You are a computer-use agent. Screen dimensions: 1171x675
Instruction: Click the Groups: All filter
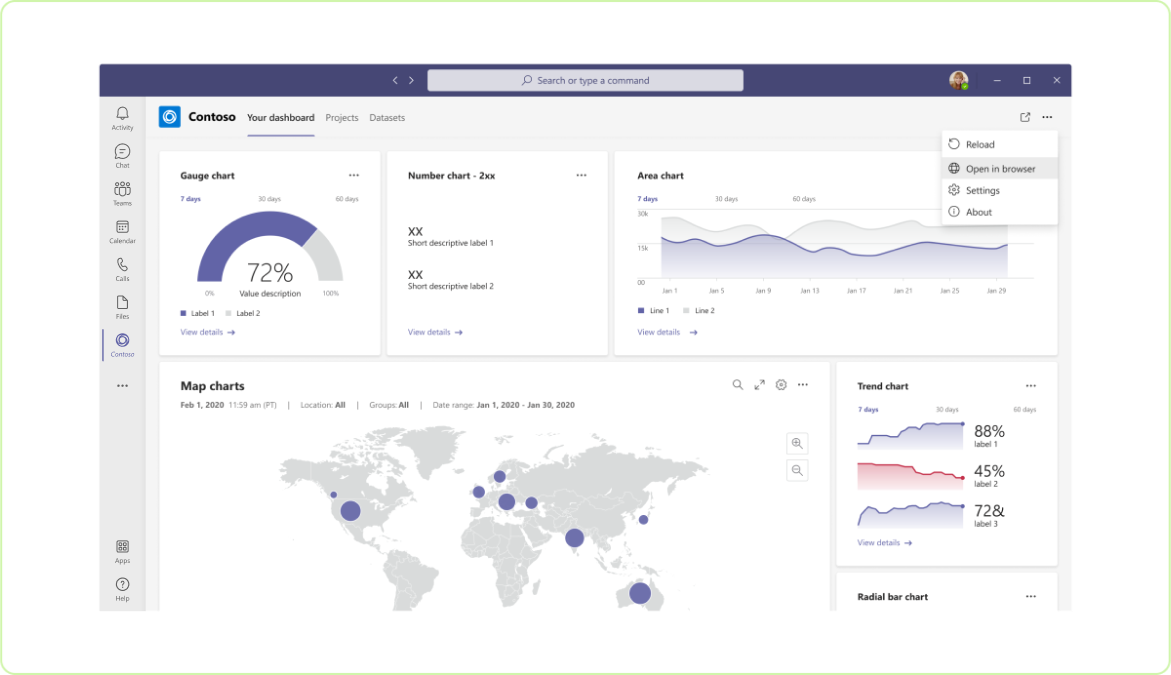(x=389, y=405)
